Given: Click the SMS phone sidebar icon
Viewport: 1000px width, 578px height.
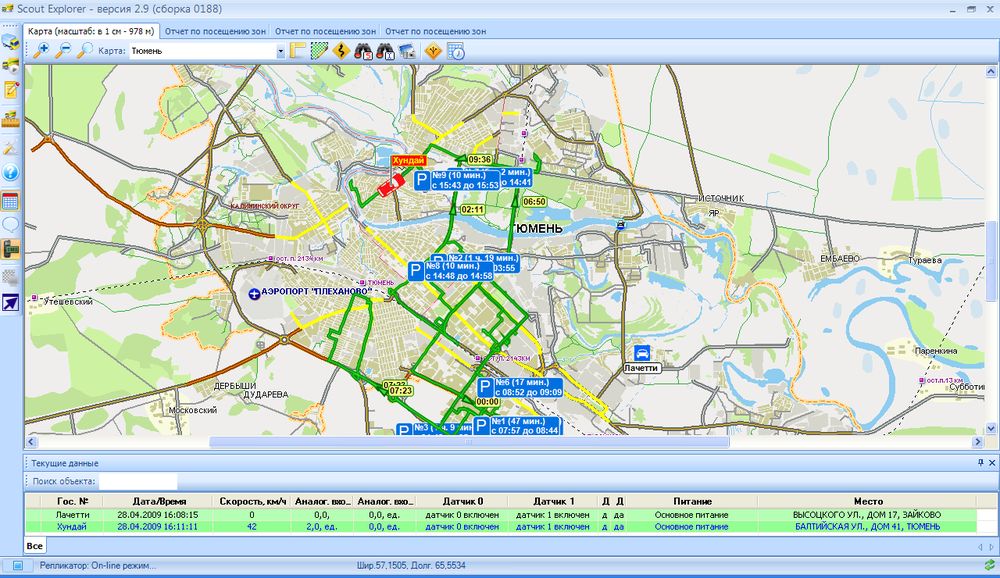Looking at the screenshot, I should click(x=11, y=249).
